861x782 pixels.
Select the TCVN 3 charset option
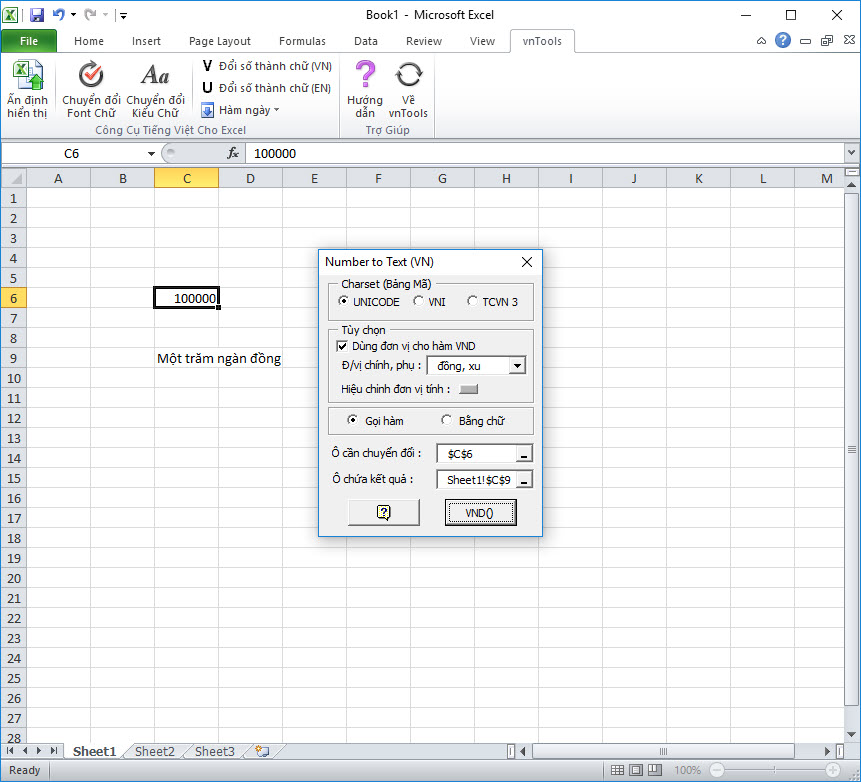[x=472, y=301]
